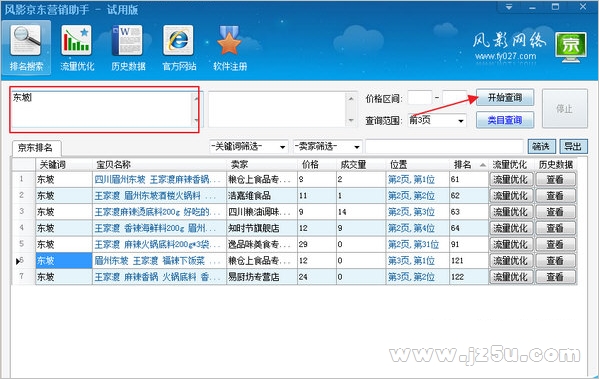599x379 pixels.
Task: Click 查看 button for rank 122 row
Action: tap(555, 277)
